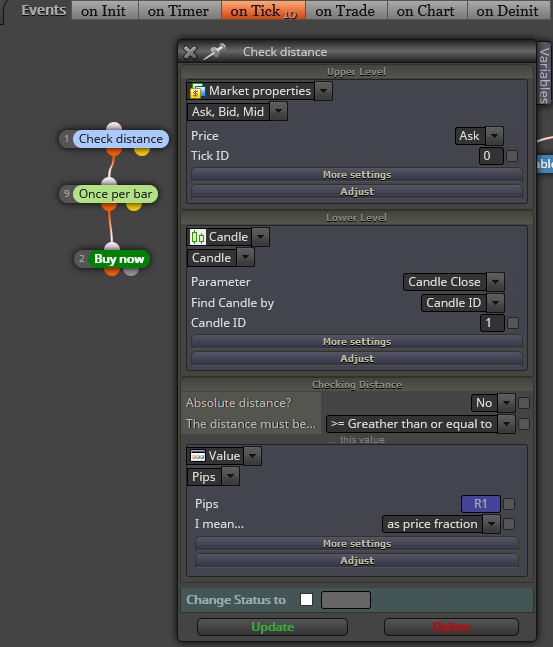Click block number 9 badge
The height and width of the screenshot is (647, 553).
pyautogui.click(x=66, y=194)
